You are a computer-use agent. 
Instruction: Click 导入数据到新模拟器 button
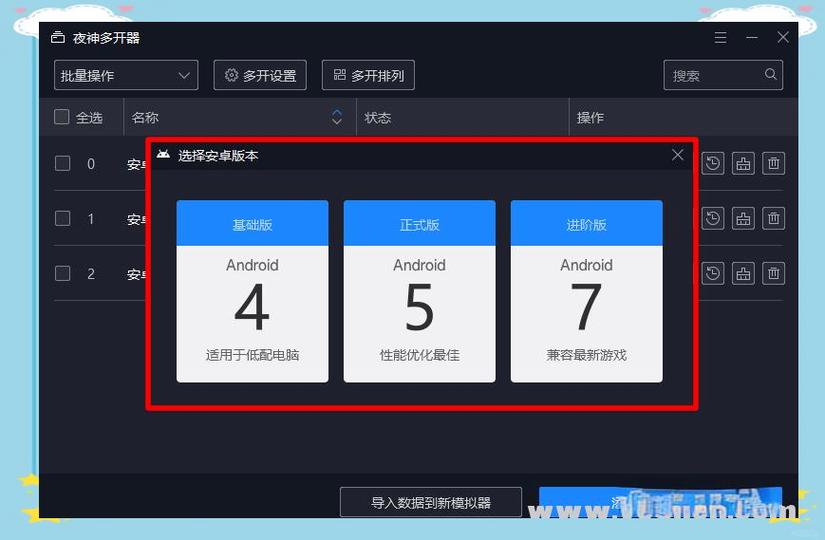coord(431,502)
